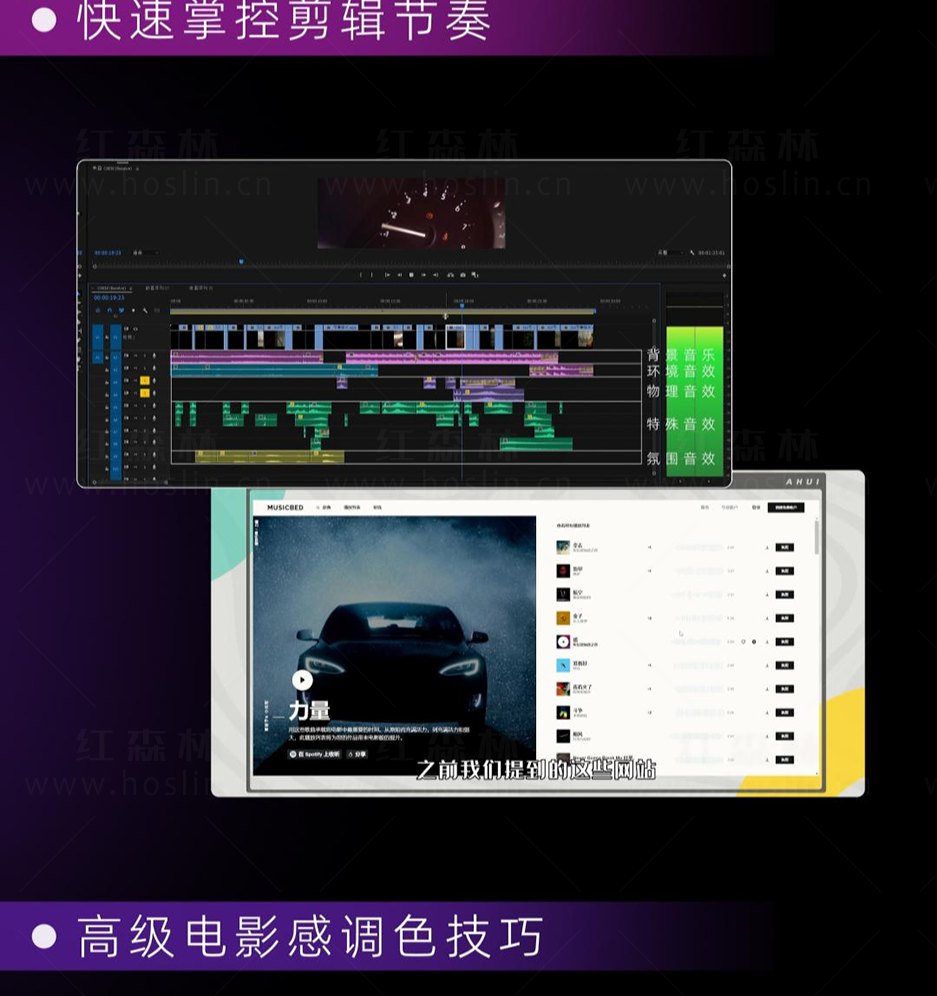Click the white disc fifth track thumbnail
This screenshot has height=996, width=937.
point(563,642)
